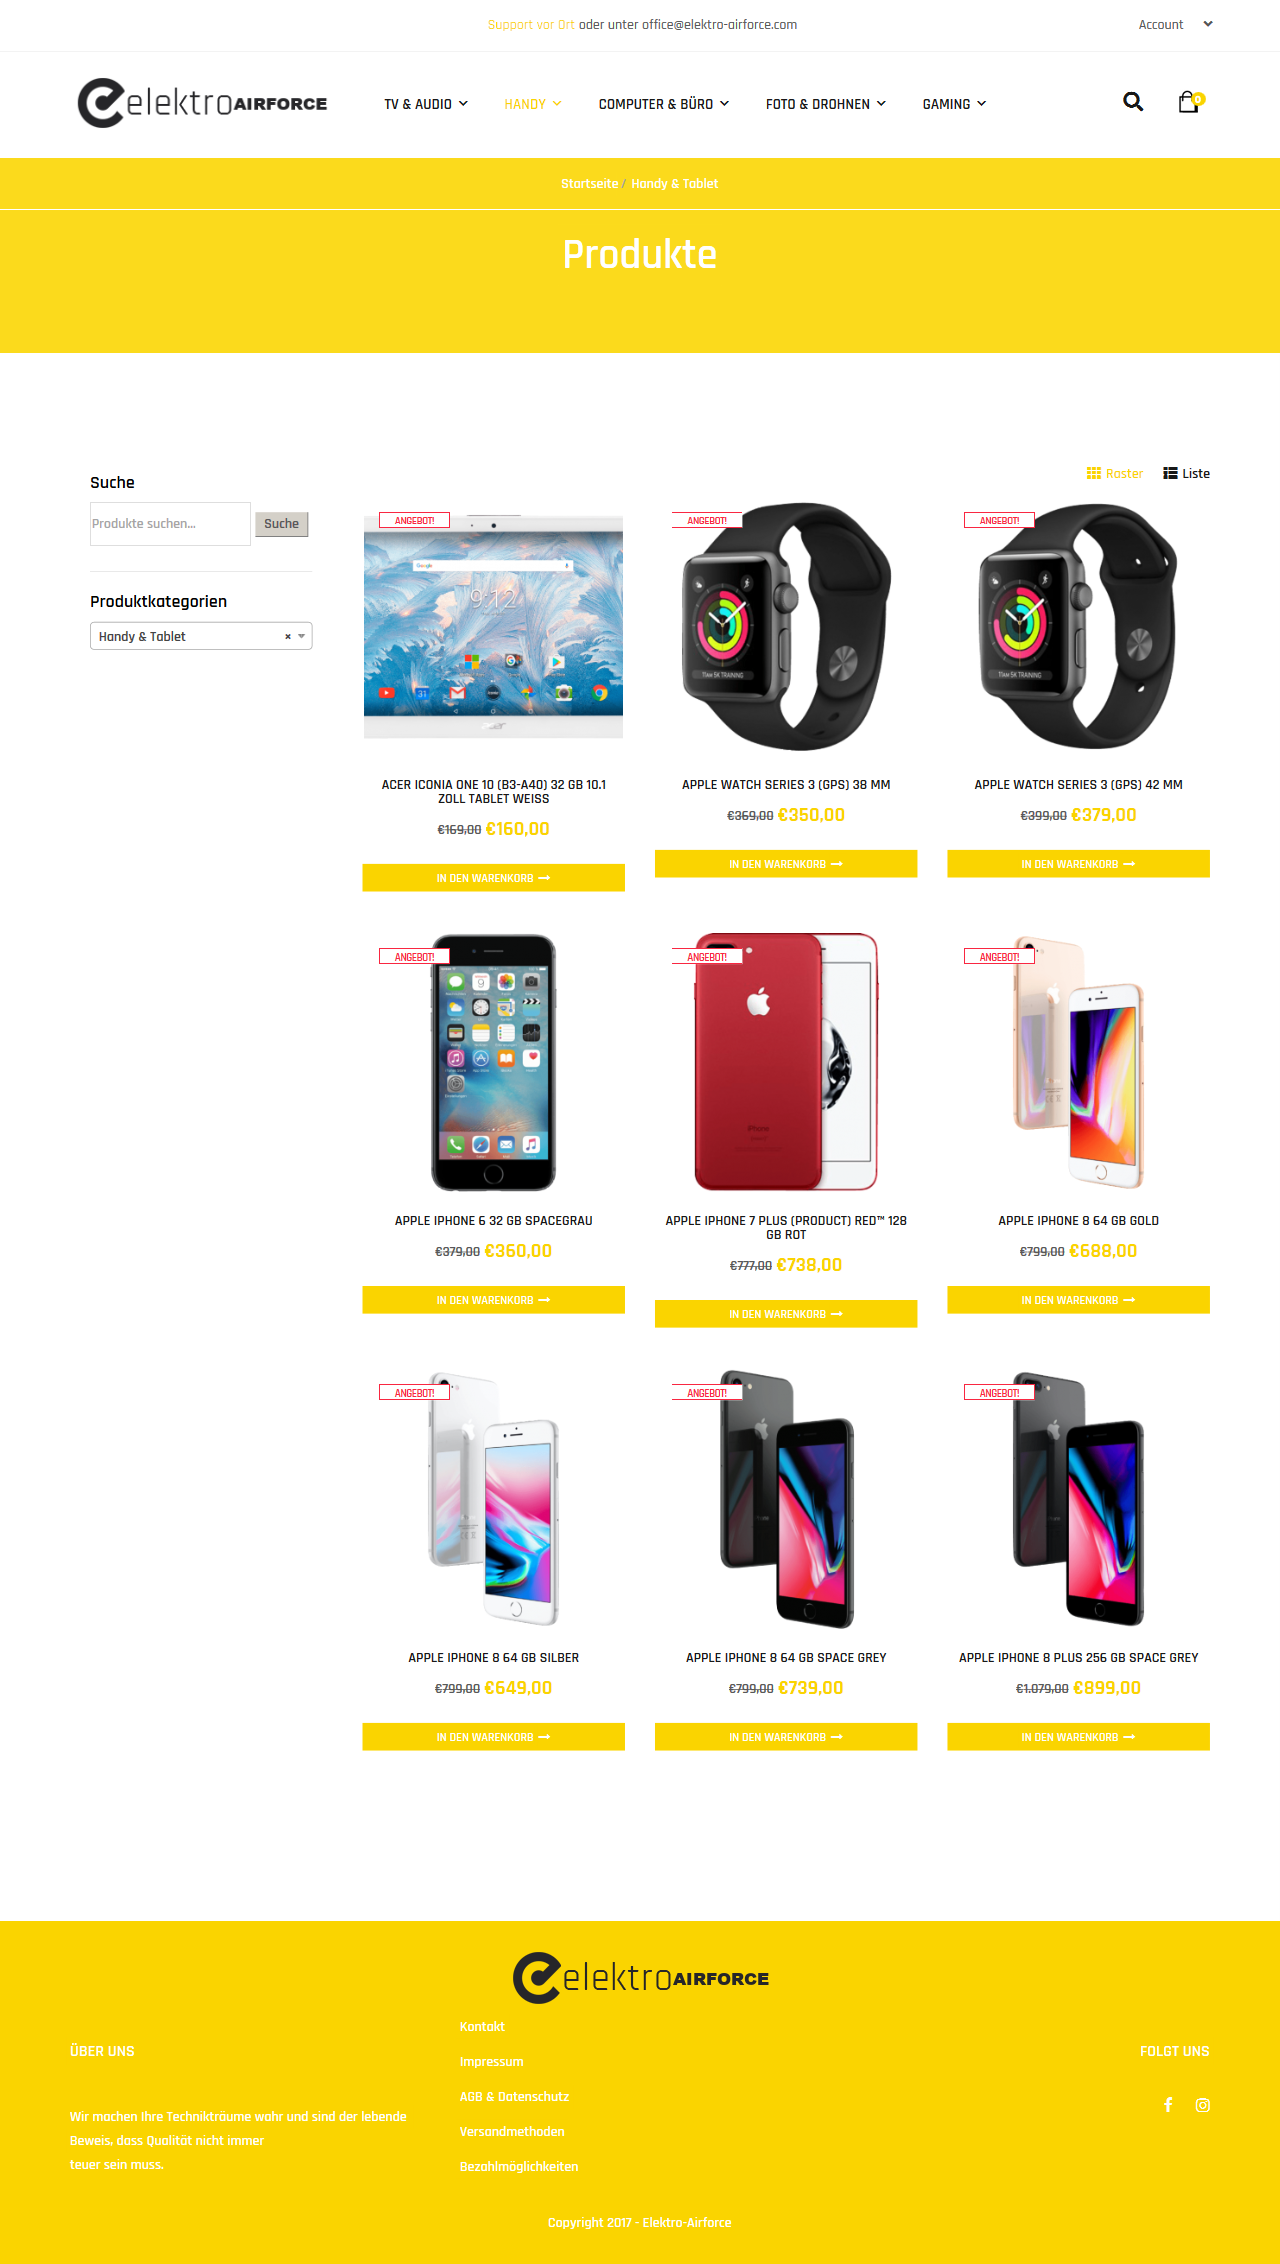Open the iPhone 7 Plus red thumbnail

tap(786, 1062)
